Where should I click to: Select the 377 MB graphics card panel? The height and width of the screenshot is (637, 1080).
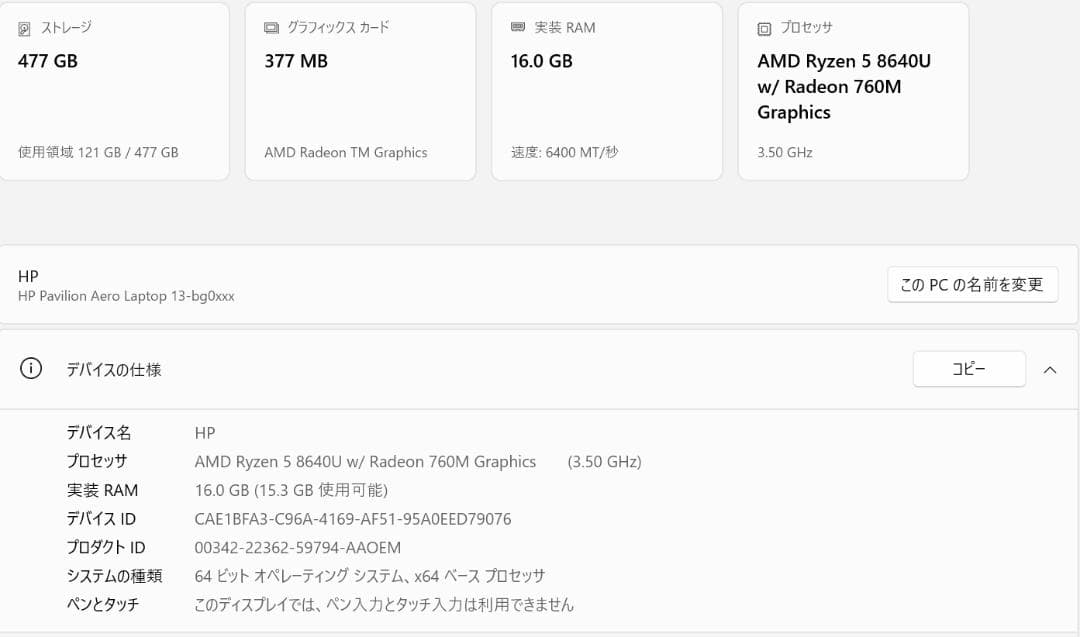point(360,91)
